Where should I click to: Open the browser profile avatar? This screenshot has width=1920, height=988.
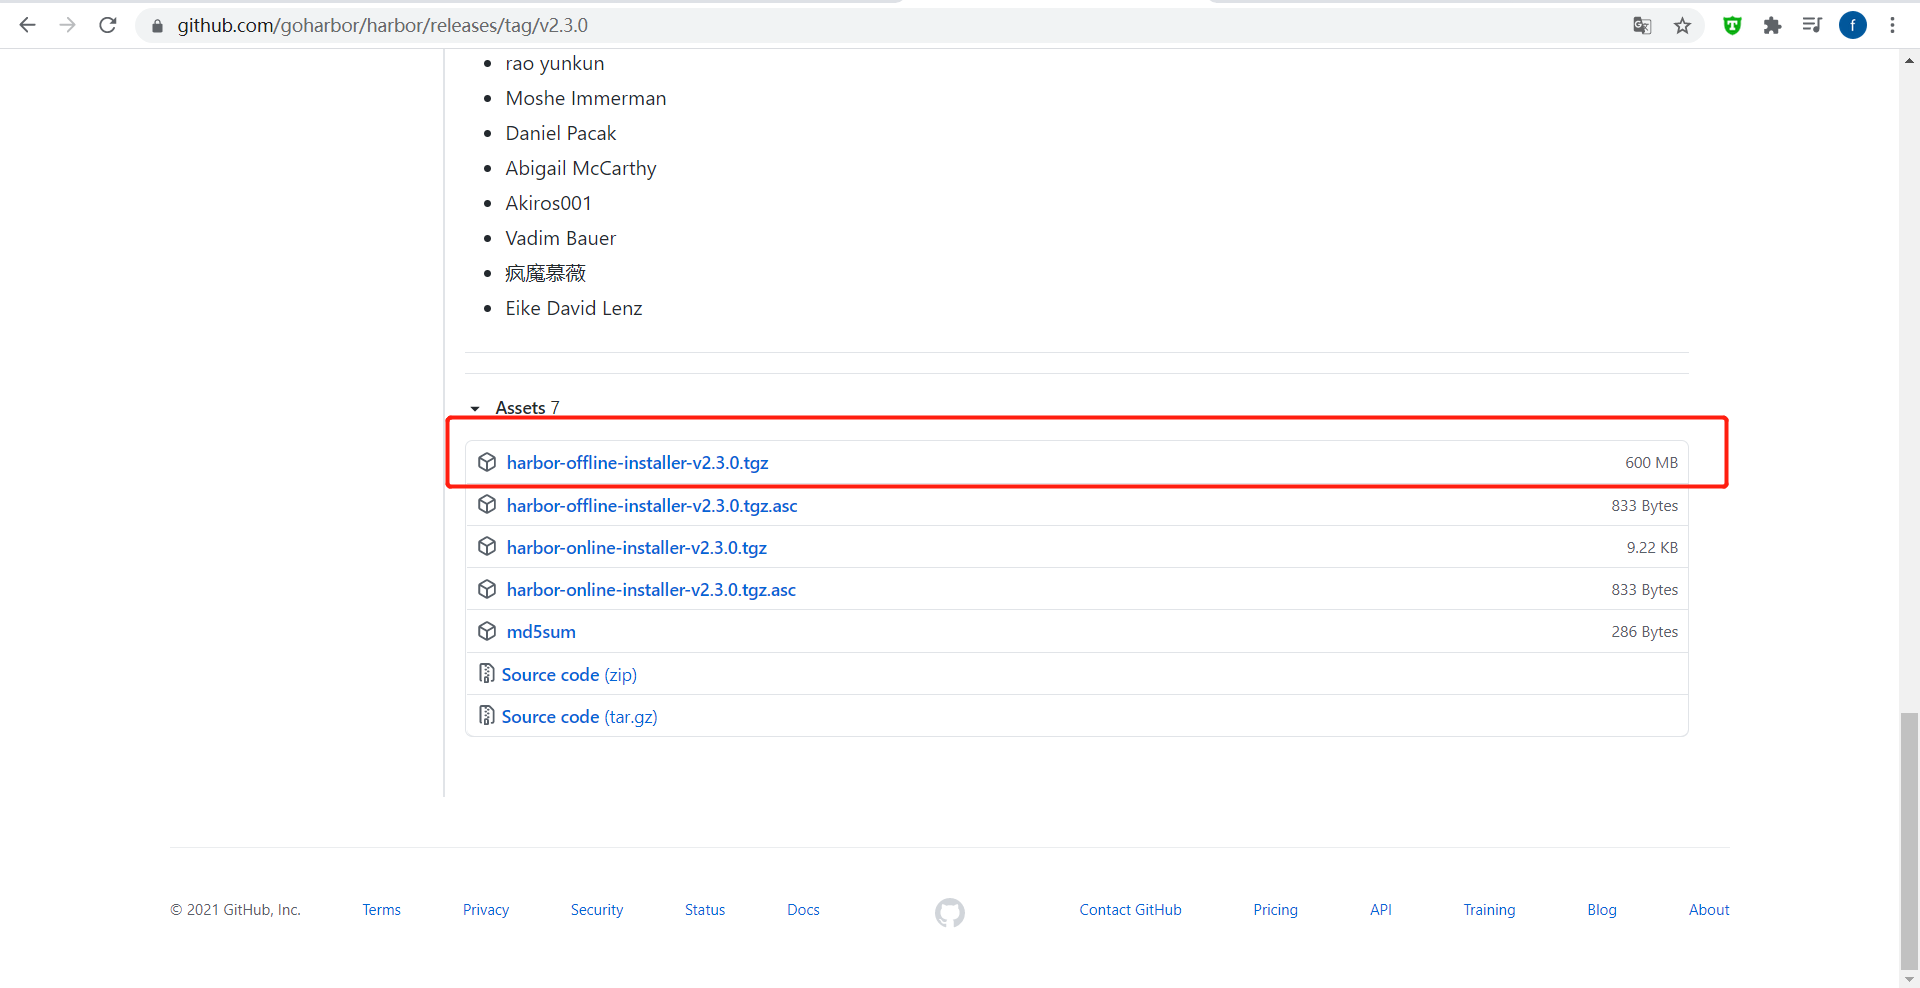(1853, 25)
